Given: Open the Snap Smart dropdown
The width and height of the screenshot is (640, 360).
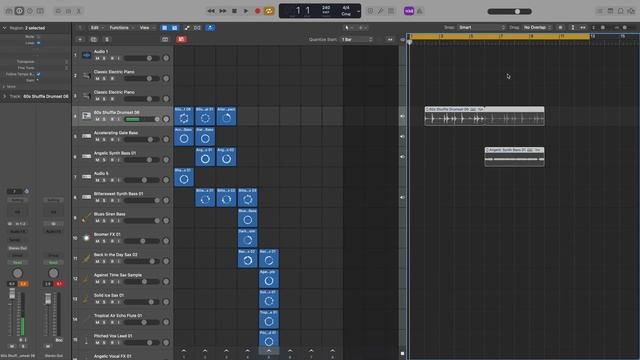Looking at the screenshot, I should (482, 27).
